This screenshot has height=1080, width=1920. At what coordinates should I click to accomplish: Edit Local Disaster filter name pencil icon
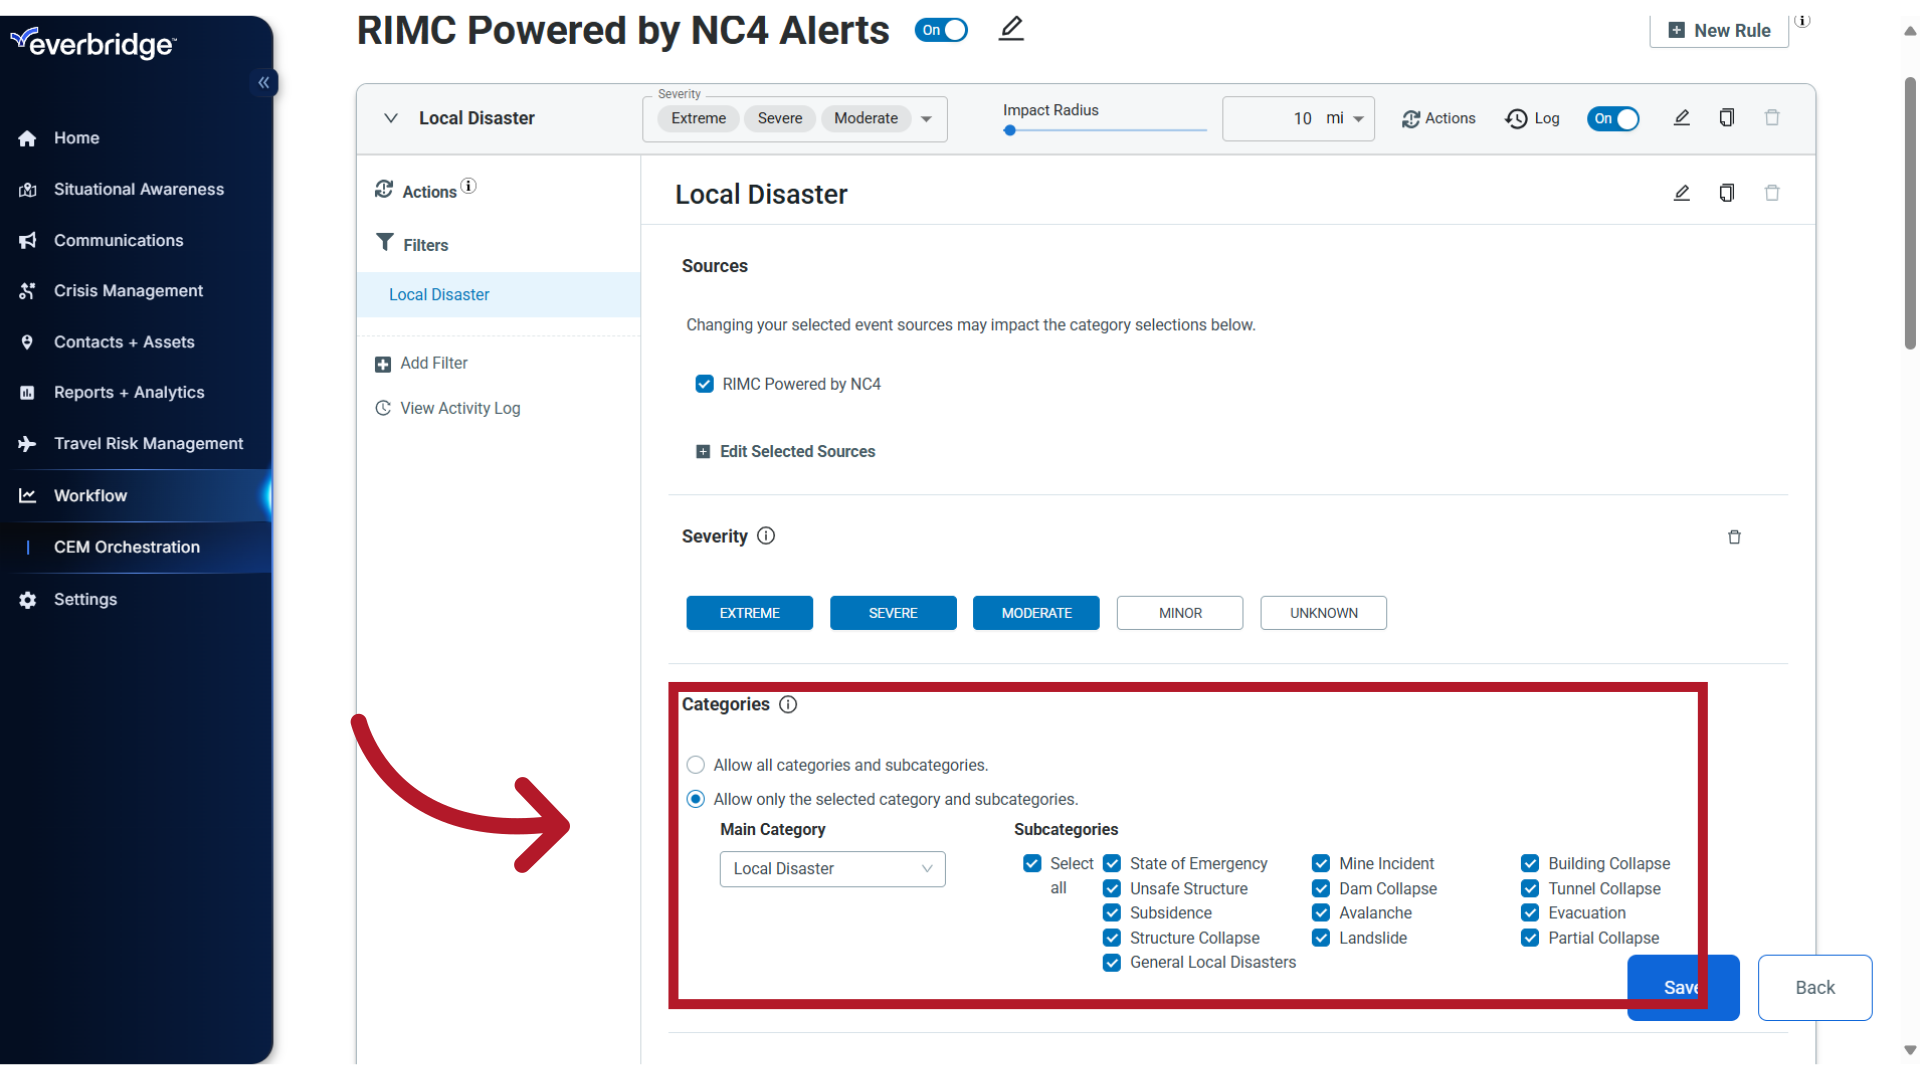coord(1682,193)
